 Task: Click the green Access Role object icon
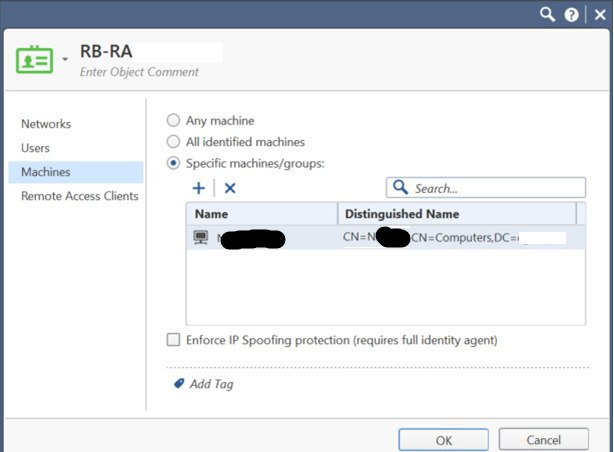coord(34,60)
